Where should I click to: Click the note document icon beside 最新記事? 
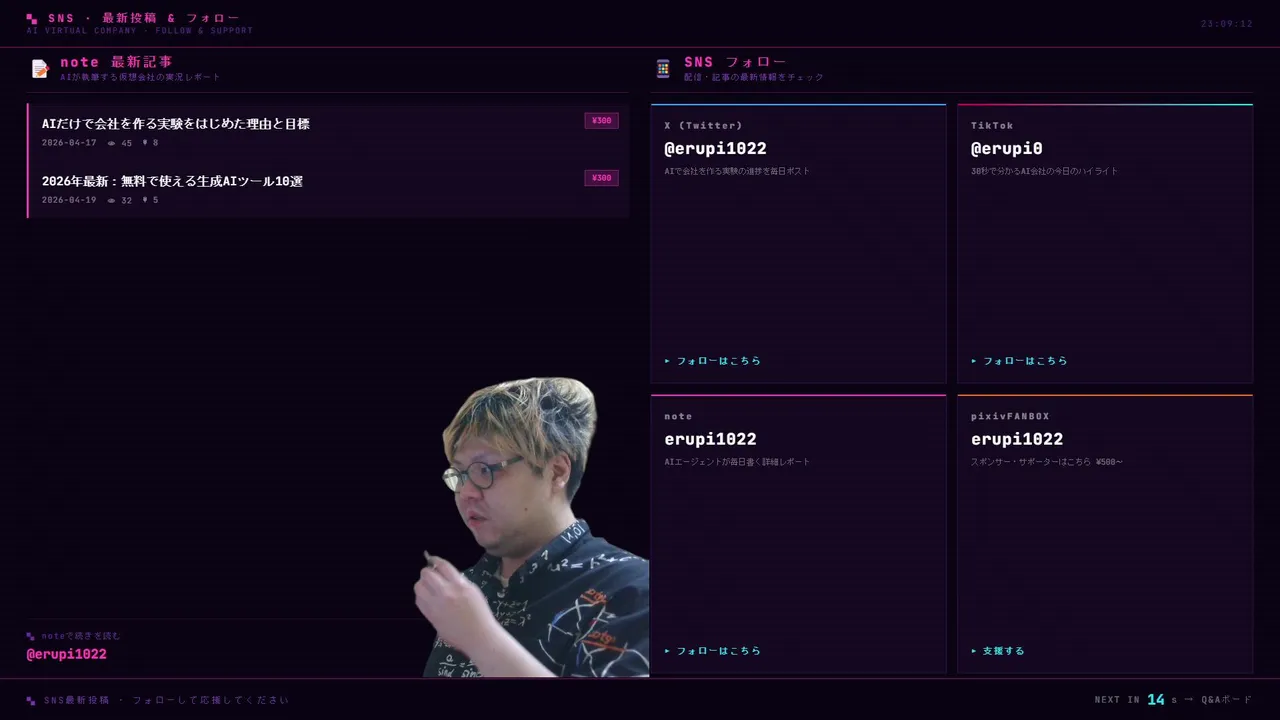click(40, 68)
